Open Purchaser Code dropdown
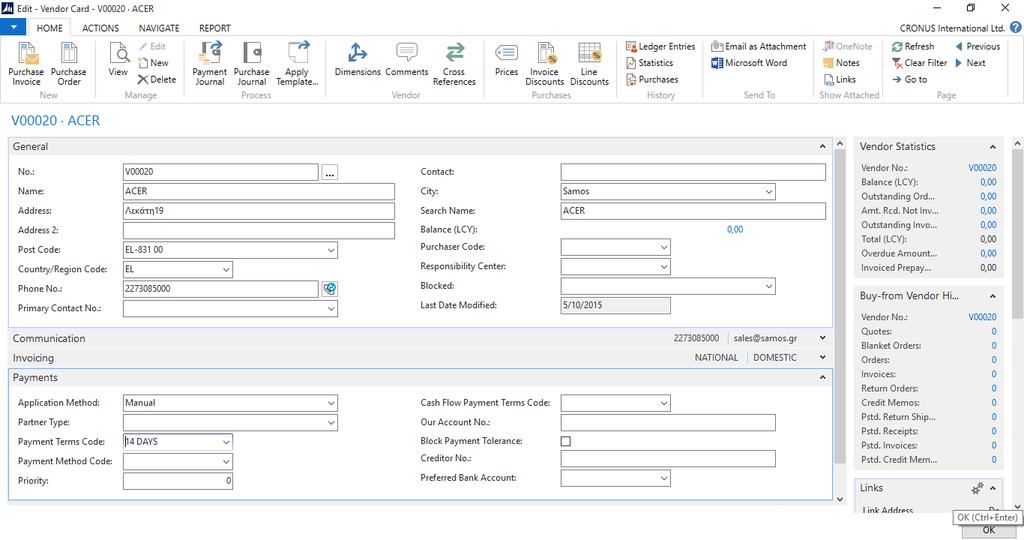 [664, 247]
